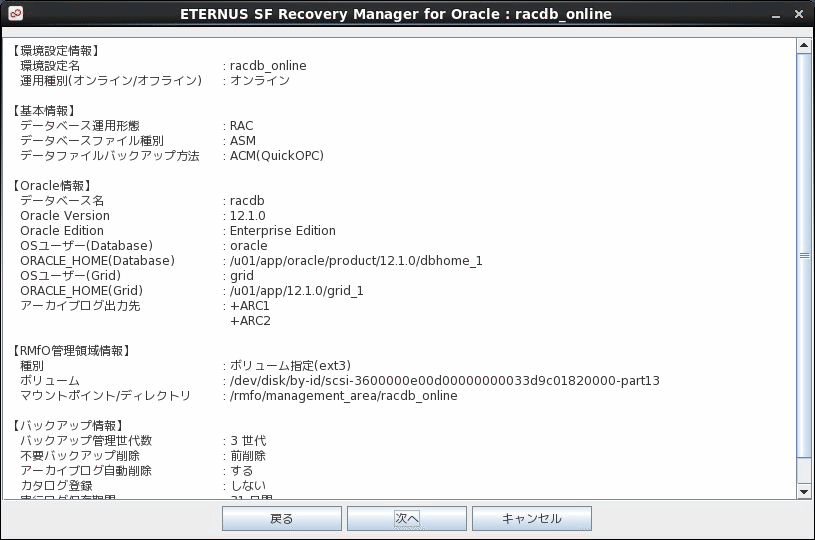Click the OSユーザー(Grid) label
Image resolution: width=815 pixels, height=540 pixels.
click(x=71, y=276)
